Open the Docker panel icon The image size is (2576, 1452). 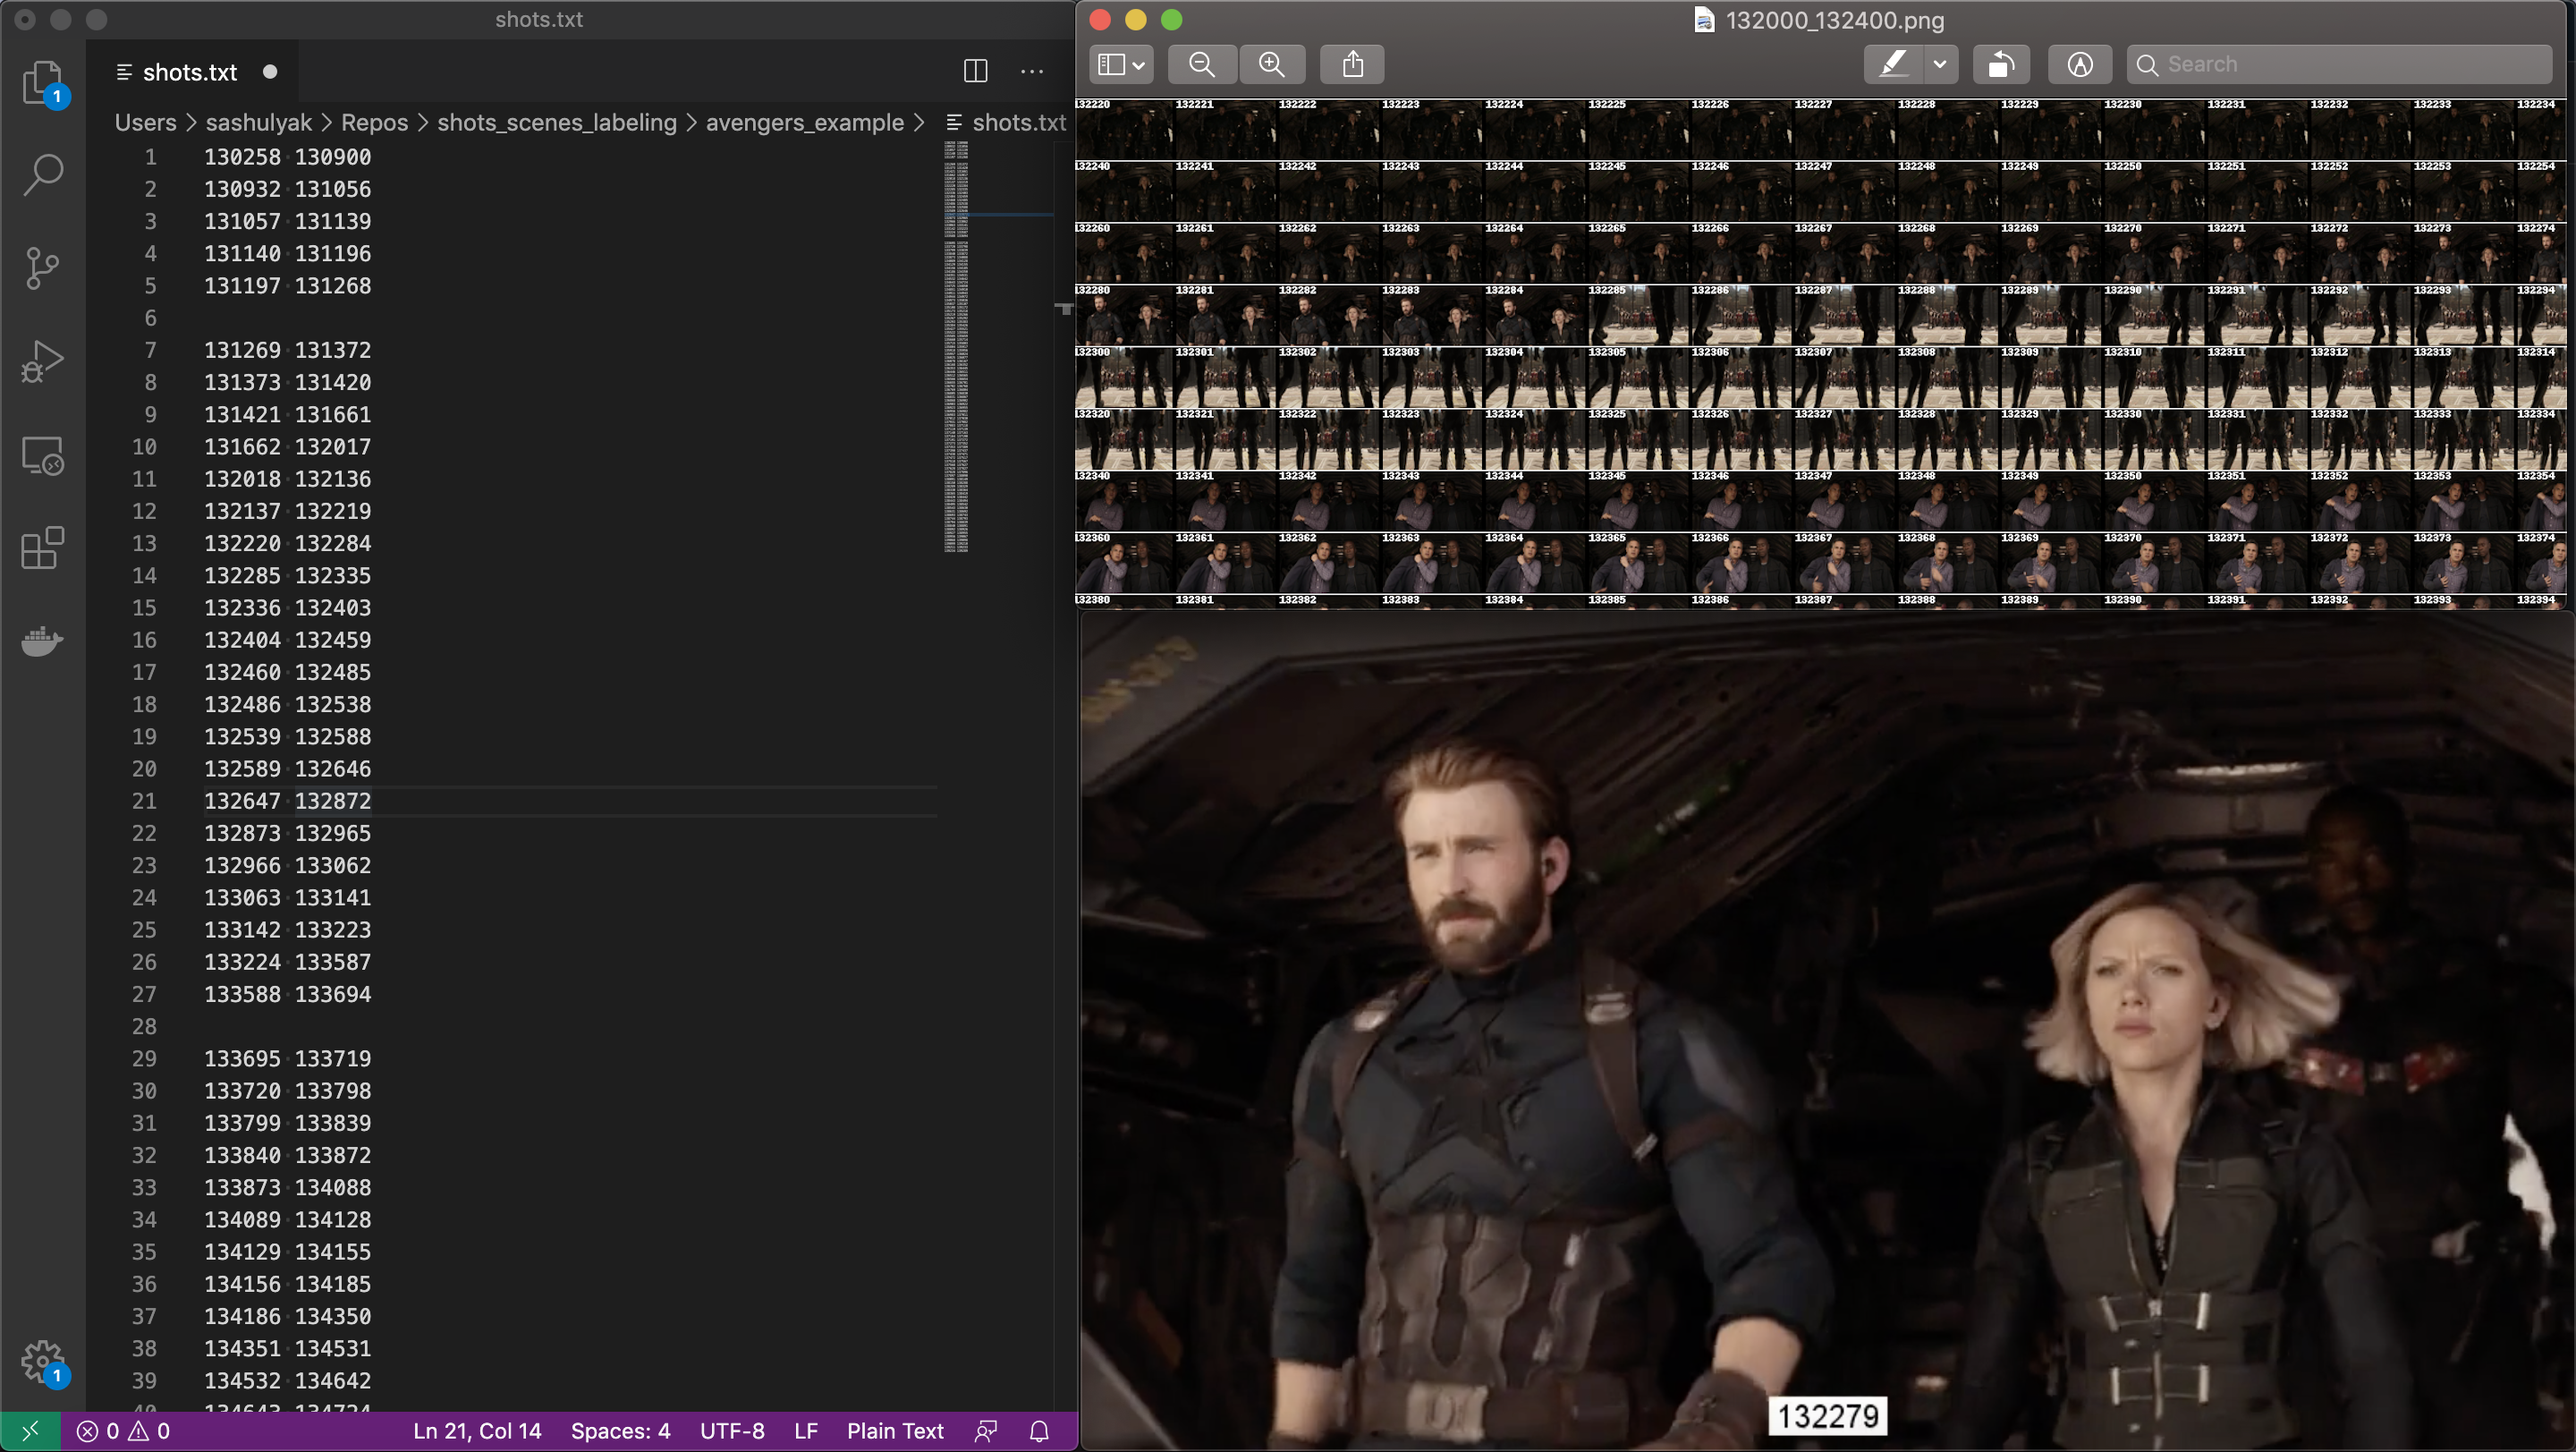[x=42, y=640]
